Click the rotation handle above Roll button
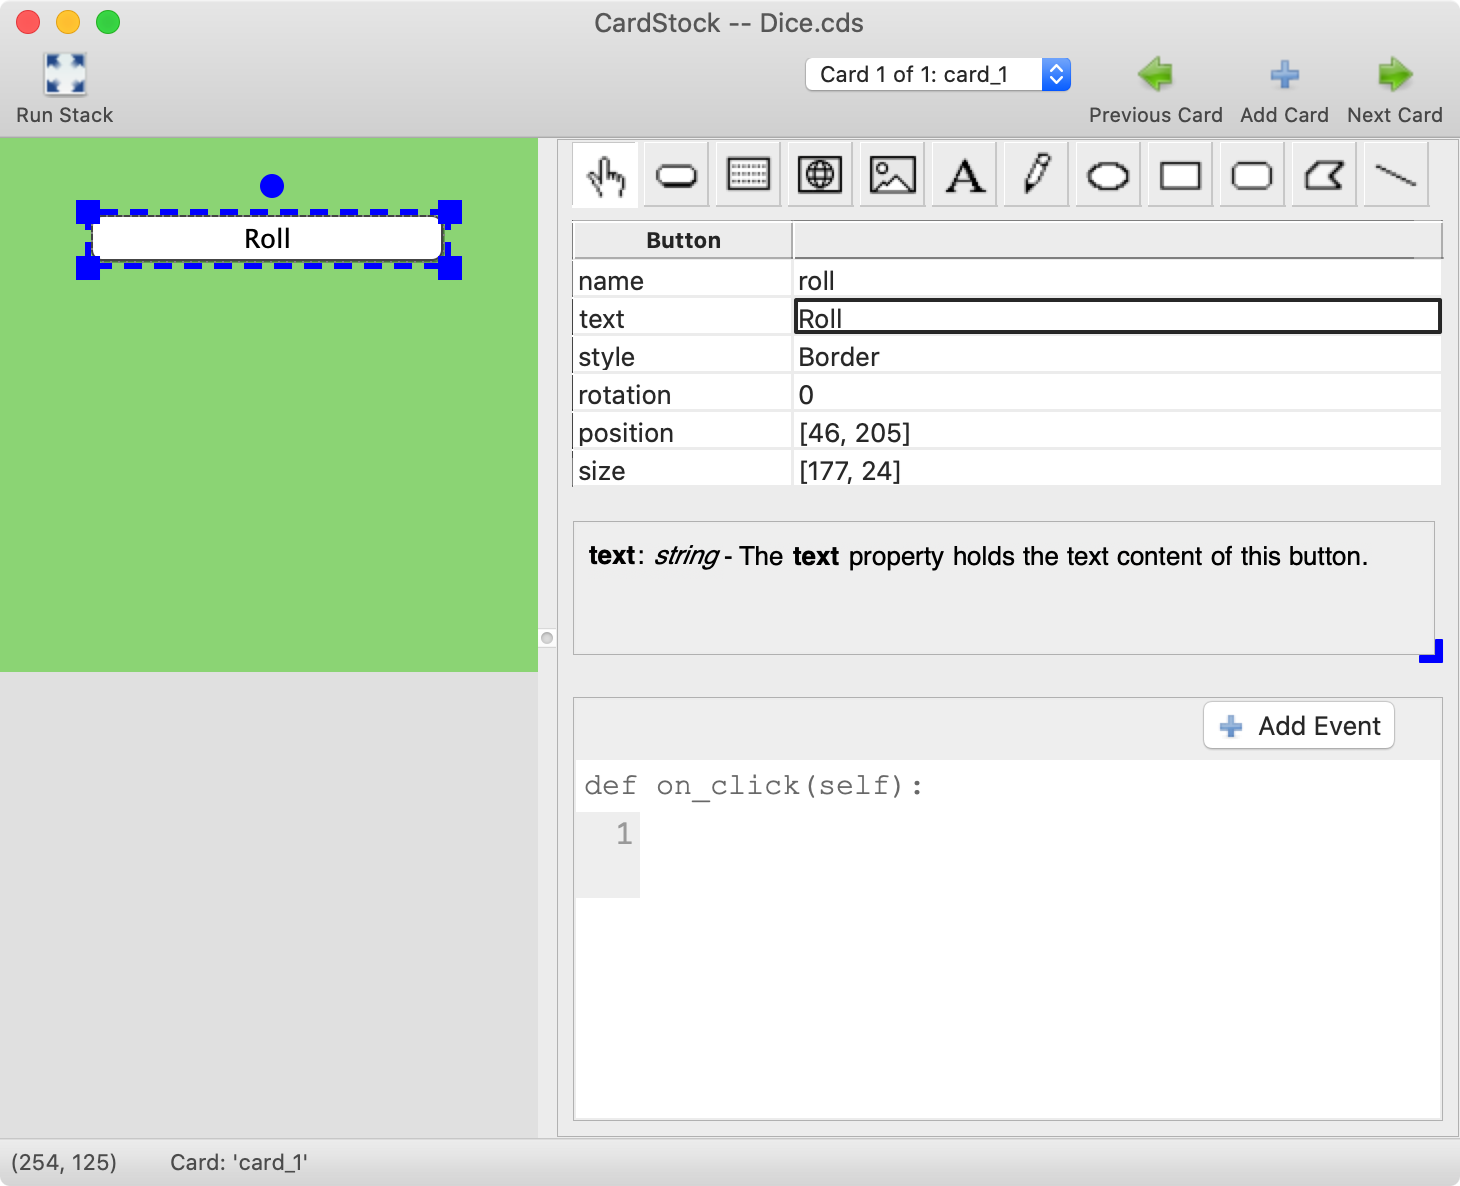The width and height of the screenshot is (1460, 1186). click(x=272, y=186)
